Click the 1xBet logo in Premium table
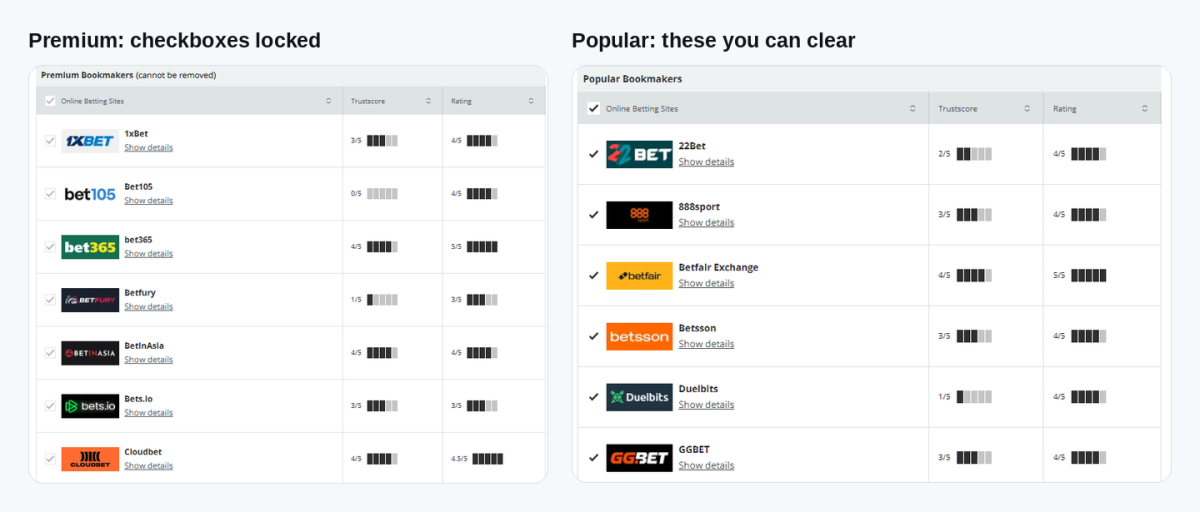This screenshot has width=1200, height=512. tap(90, 141)
